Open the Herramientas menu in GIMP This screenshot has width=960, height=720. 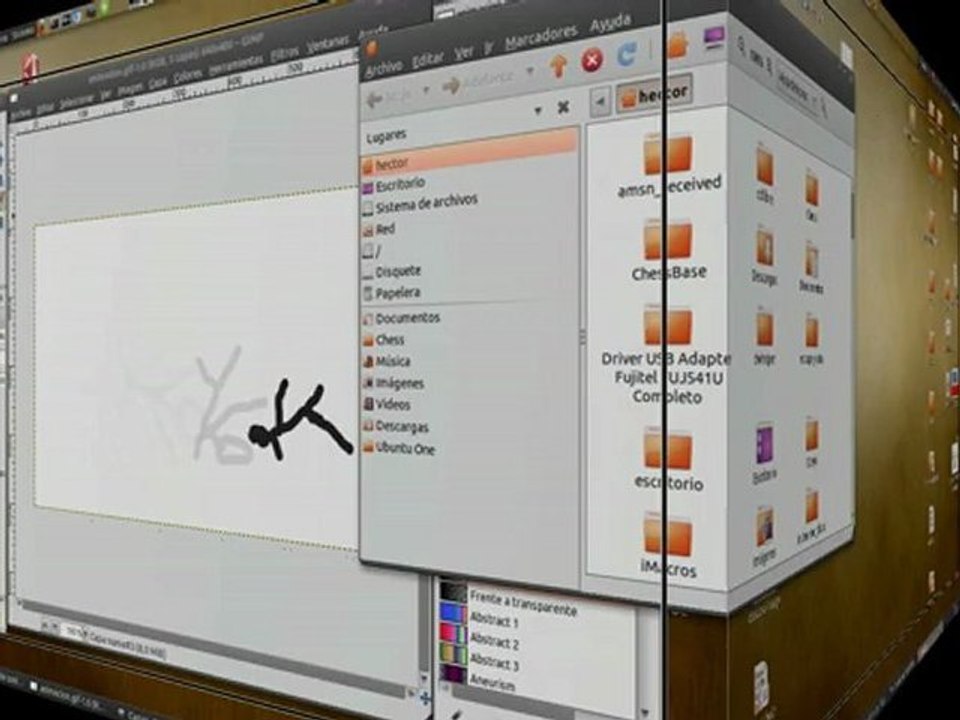click(x=235, y=64)
